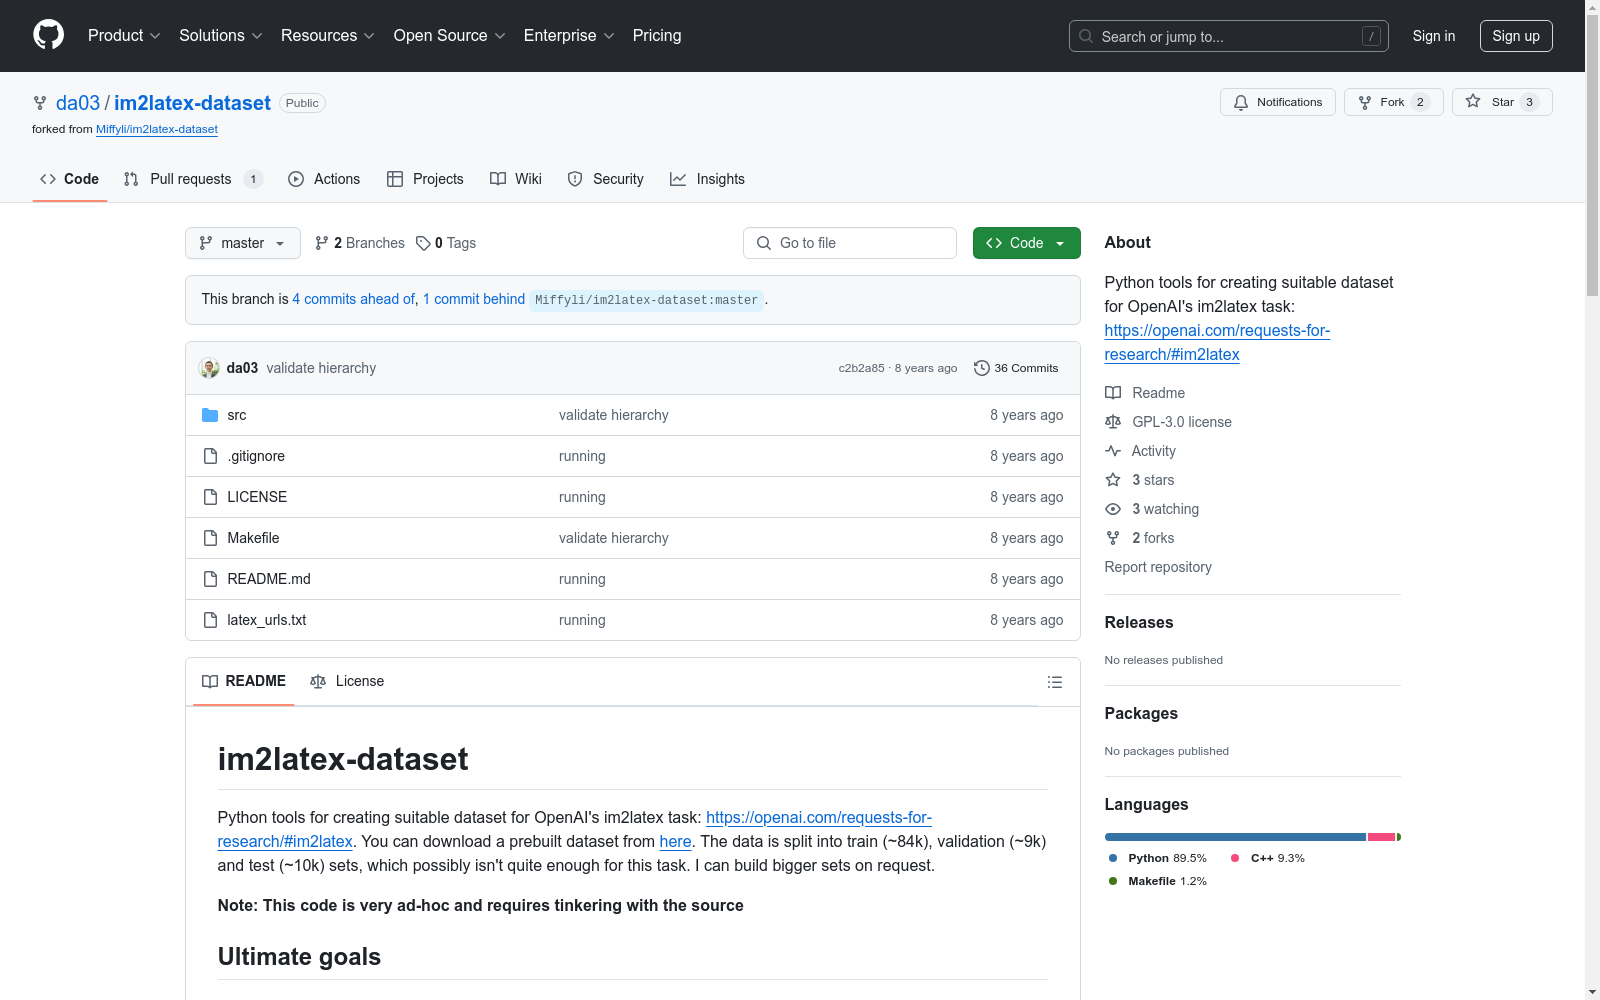Star the repository

pos(1502,102)
